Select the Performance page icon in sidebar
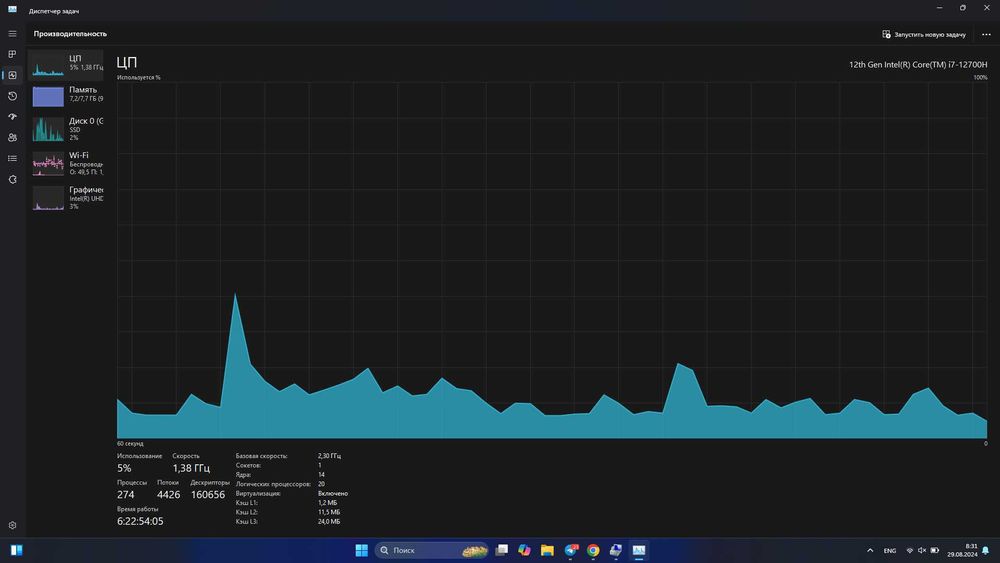 (x=12, y=75)
